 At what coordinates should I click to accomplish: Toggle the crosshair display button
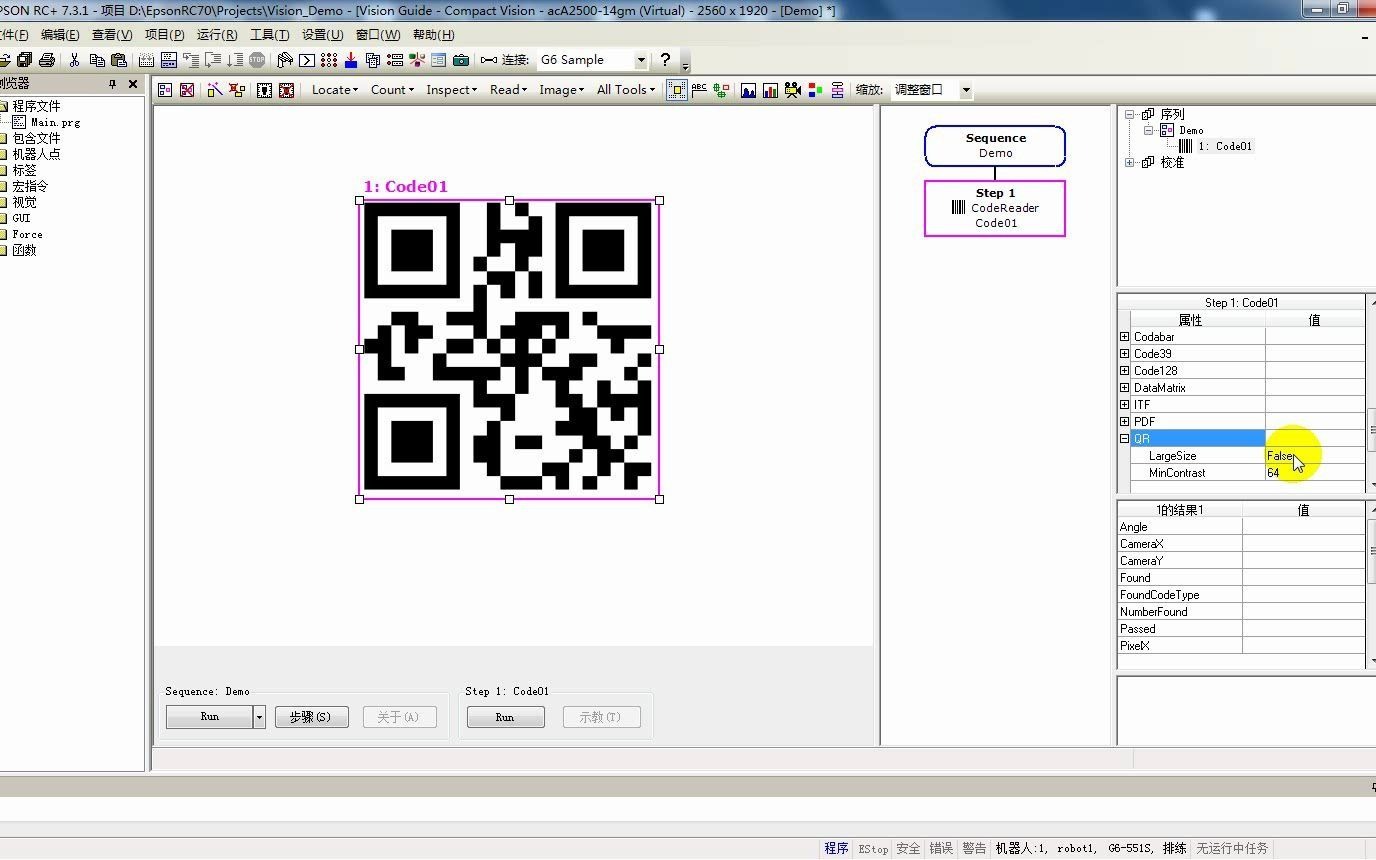pos(720,90)
